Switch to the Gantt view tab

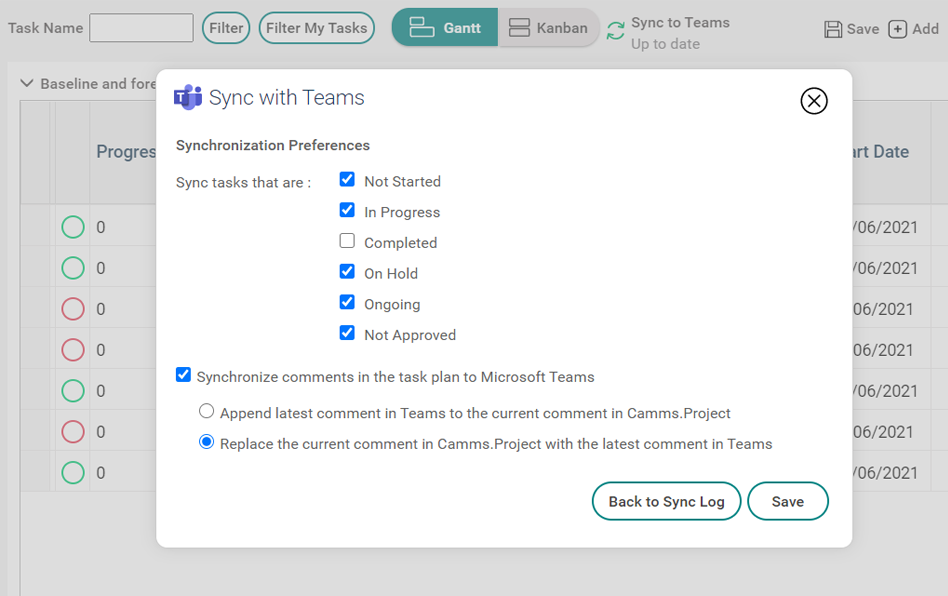pos(445,27)
